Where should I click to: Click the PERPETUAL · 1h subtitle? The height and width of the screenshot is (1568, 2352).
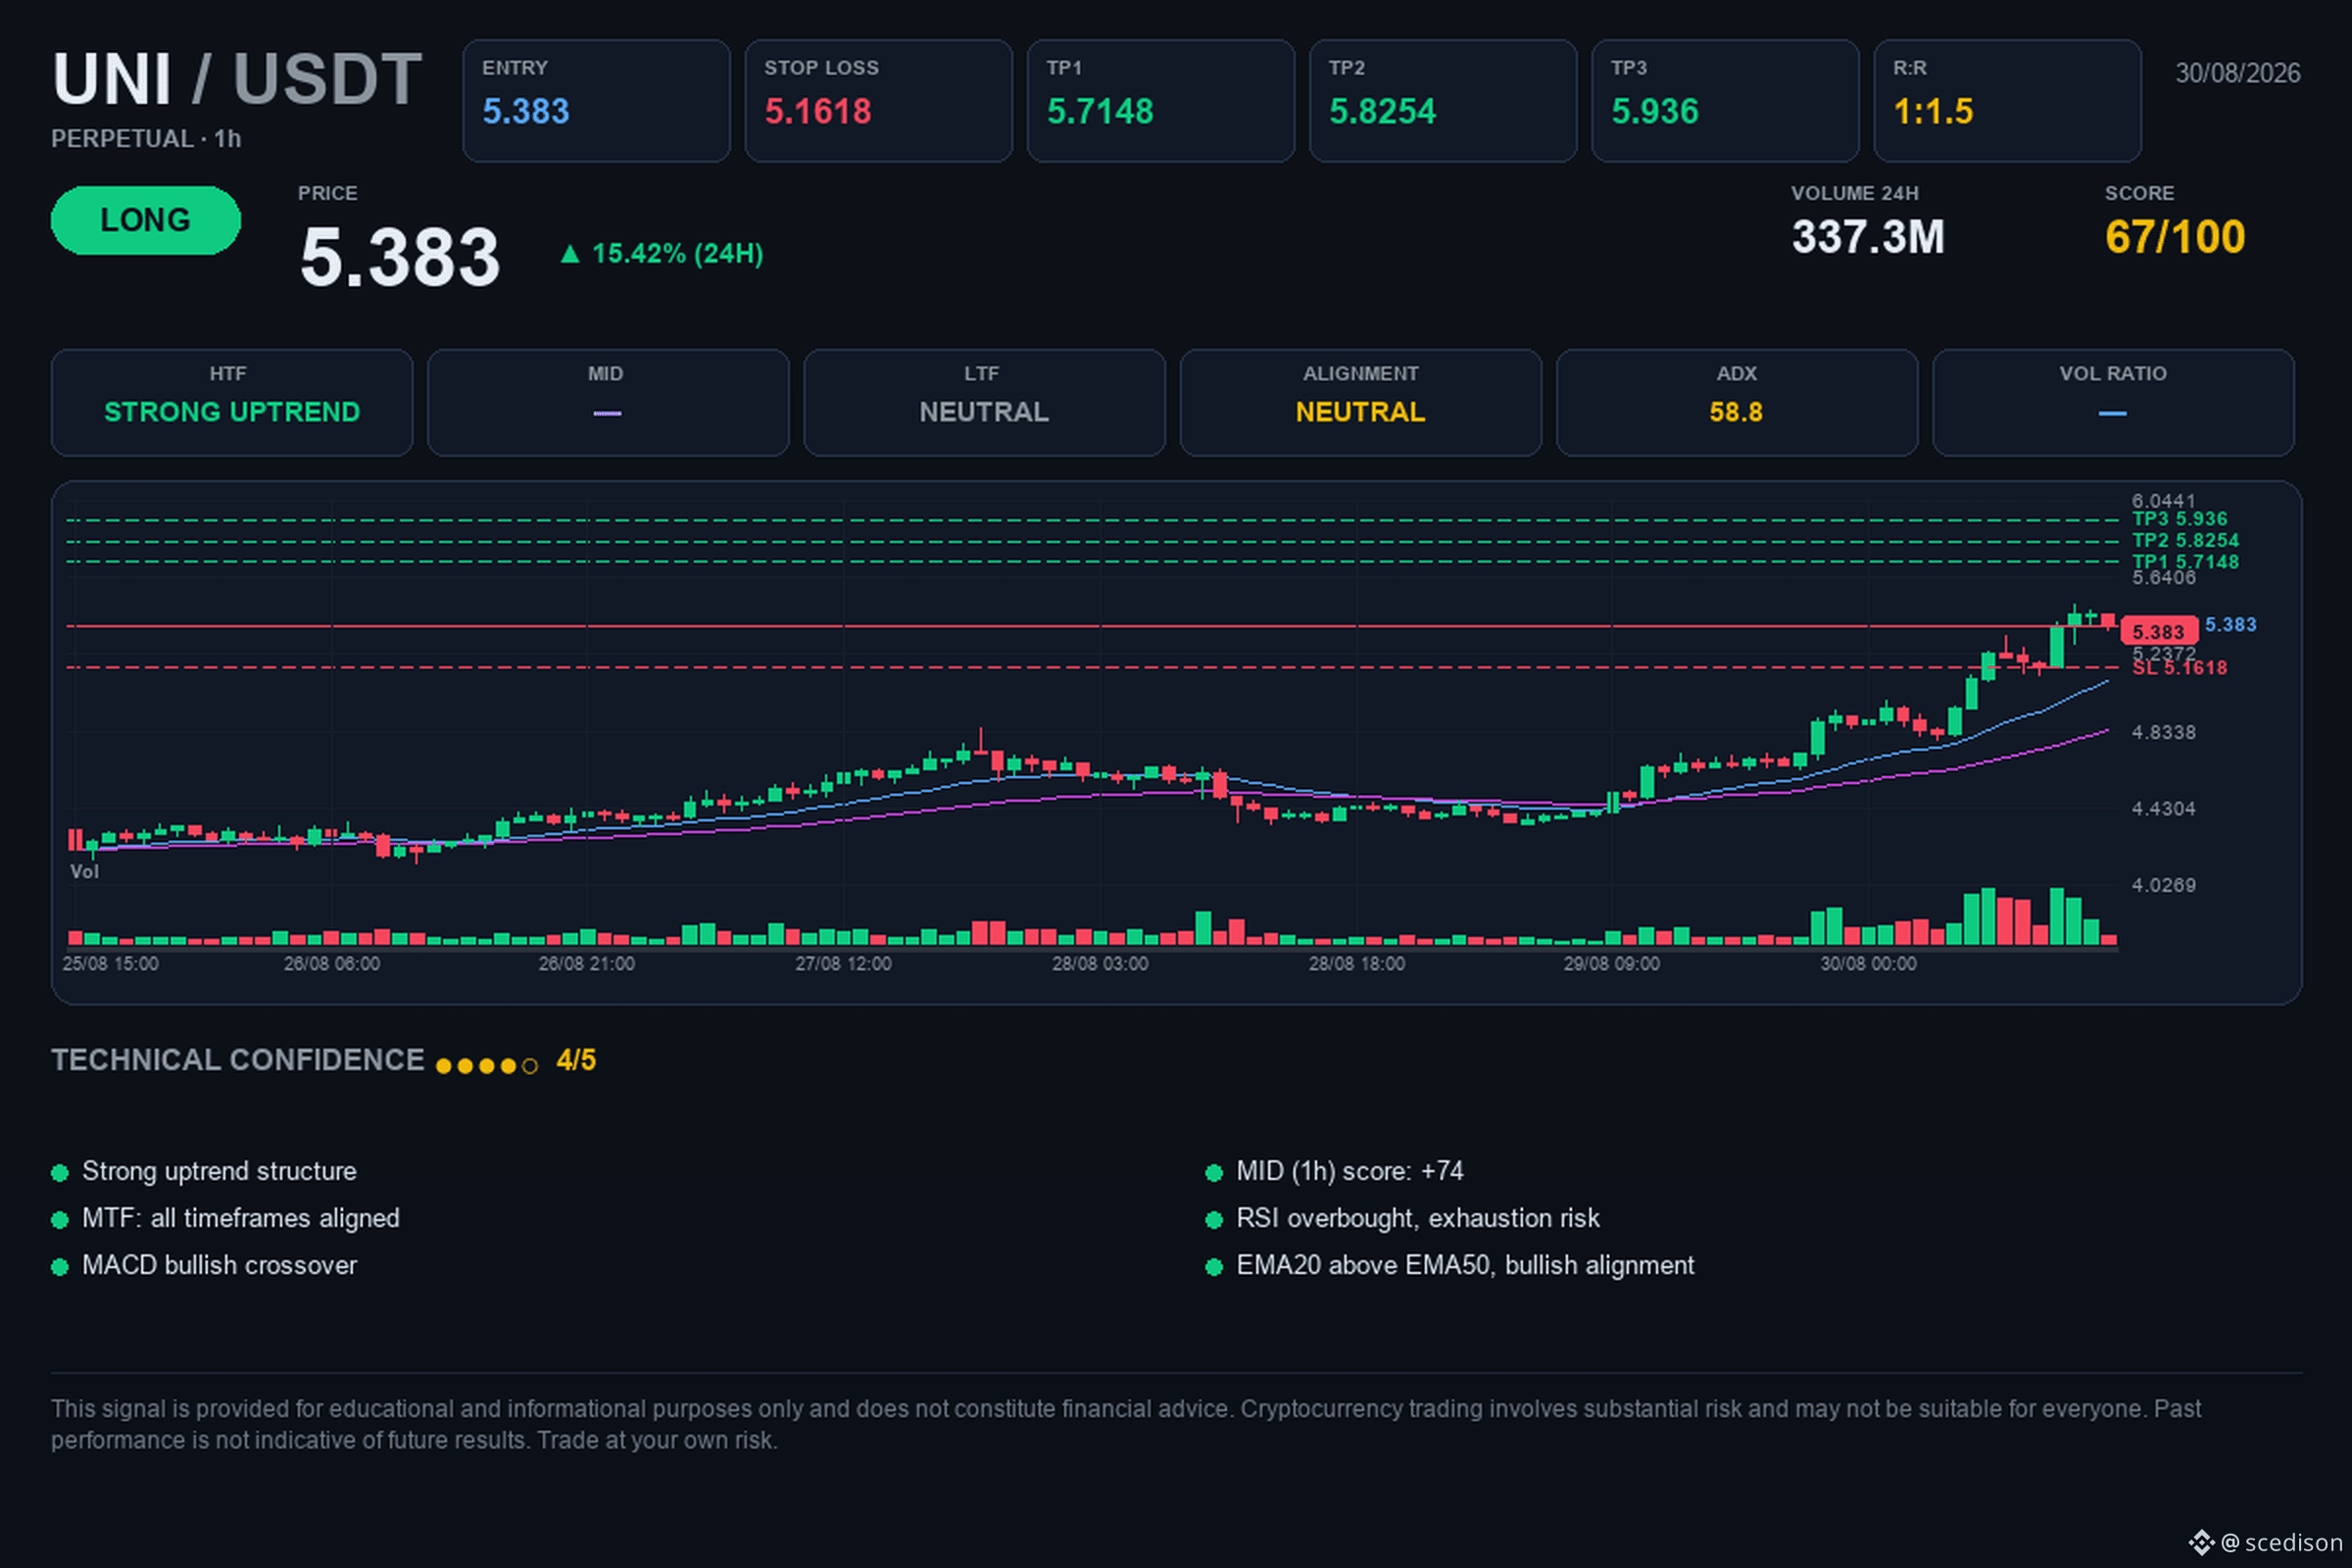(146, 139)
